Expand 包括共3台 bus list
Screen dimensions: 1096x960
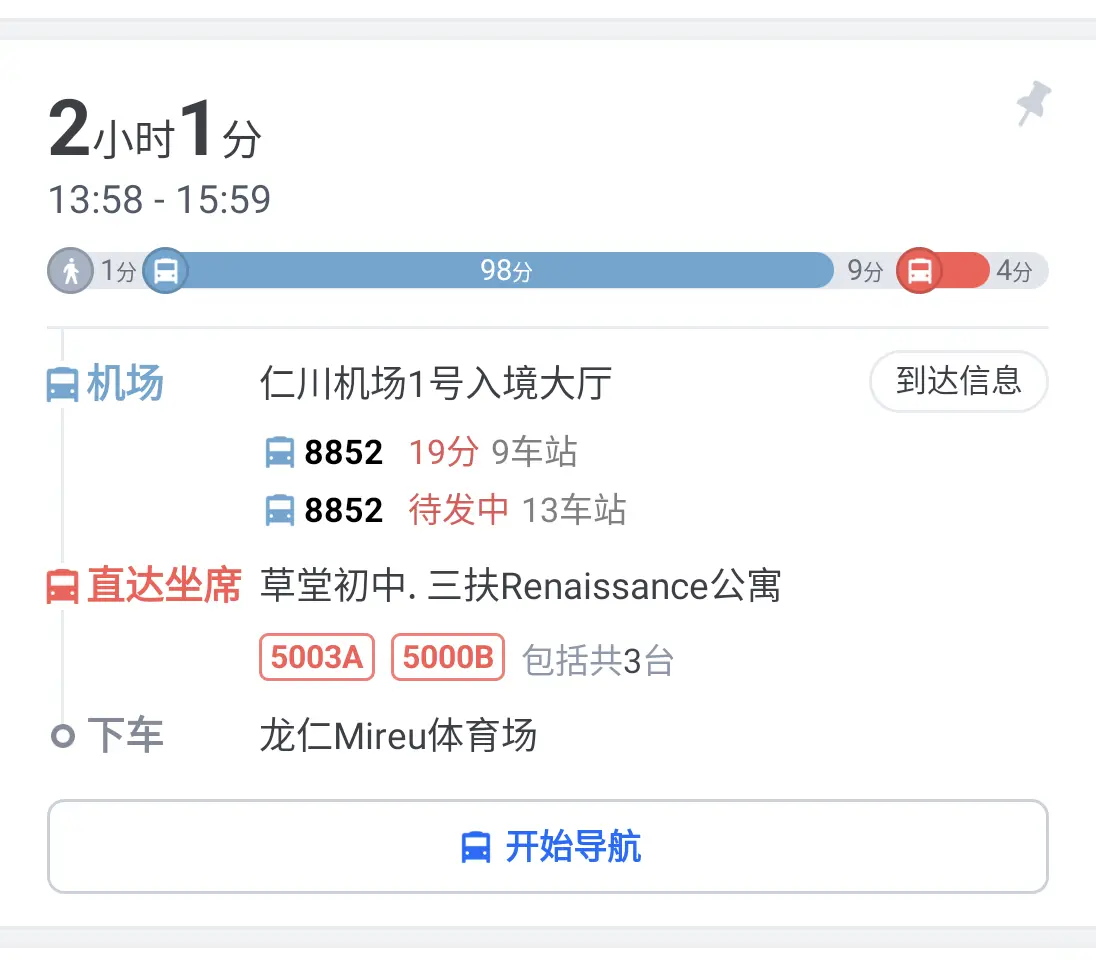click(598, 660)
